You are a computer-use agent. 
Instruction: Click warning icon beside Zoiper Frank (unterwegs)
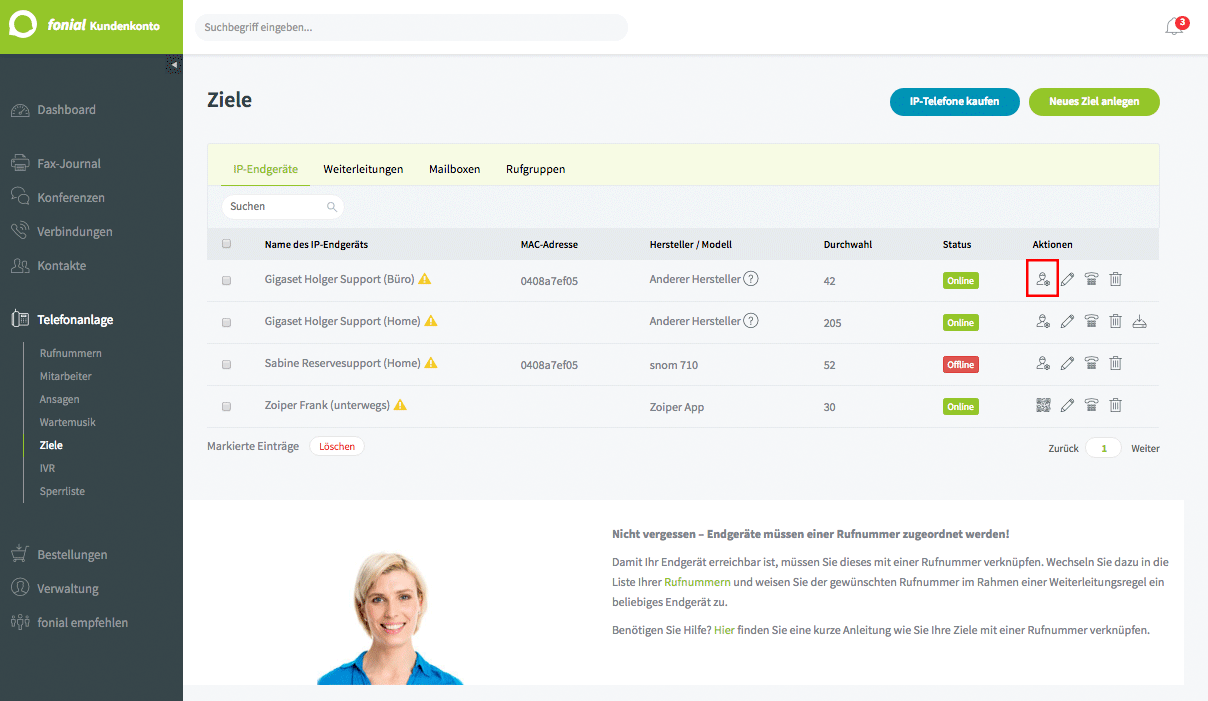pyautogui.click(x=400, y=405)
